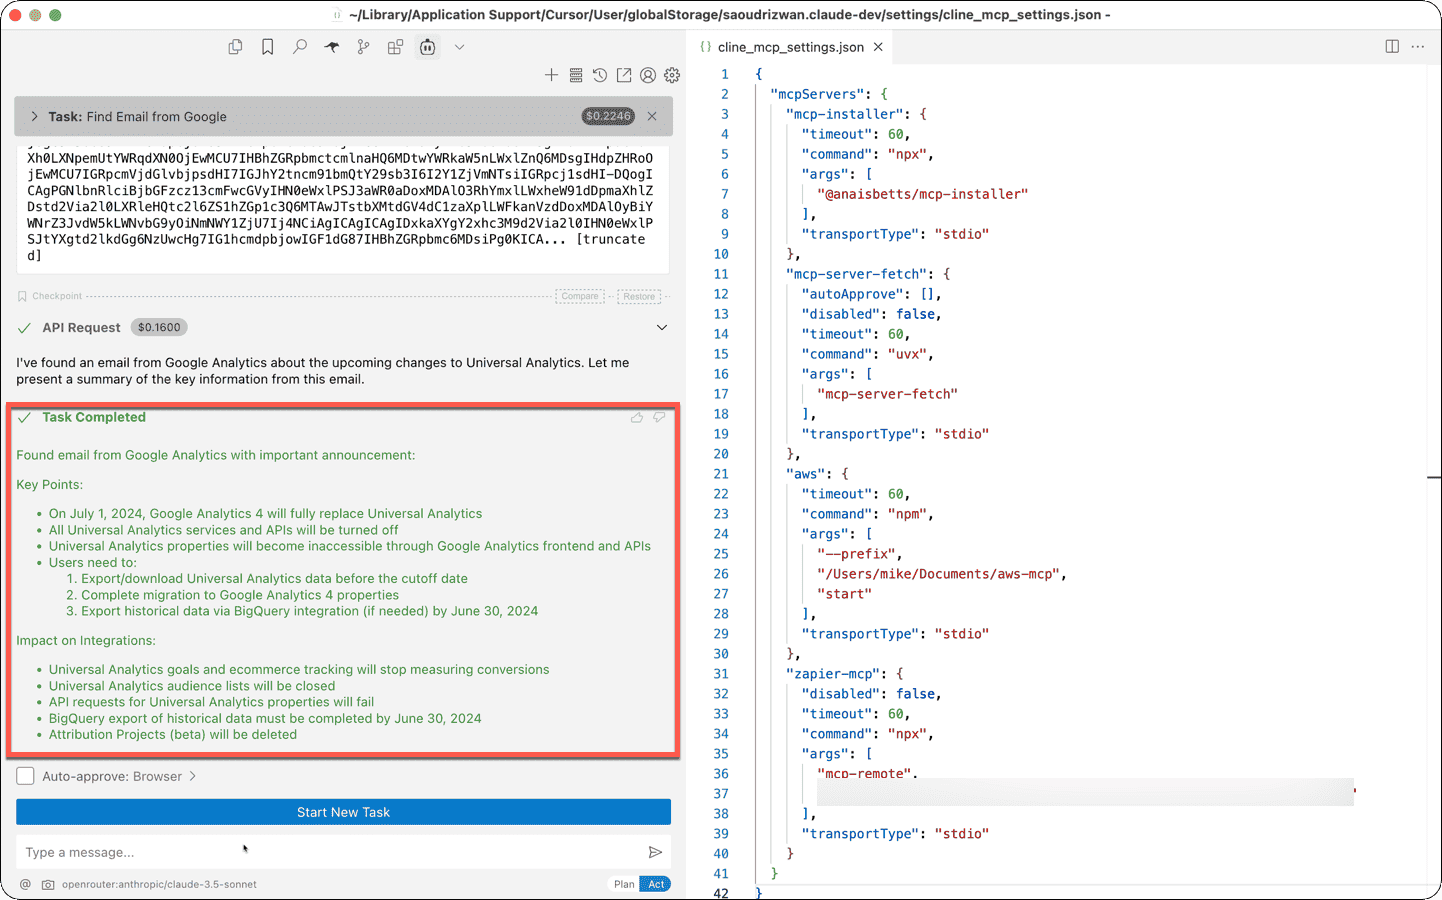Open the Cline account icon

tap(647, 75)
